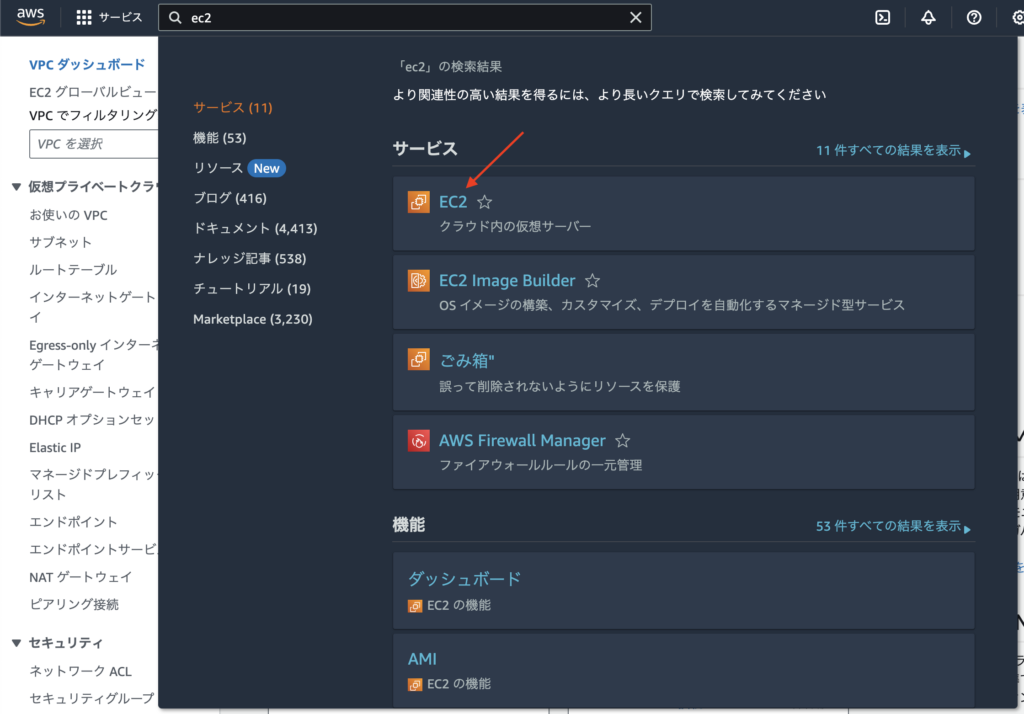Screen dimensions: 1024x714
Task: Open DHCP オプションセット in sidebar
Action: pyautogui.click(x=92, y=420)
